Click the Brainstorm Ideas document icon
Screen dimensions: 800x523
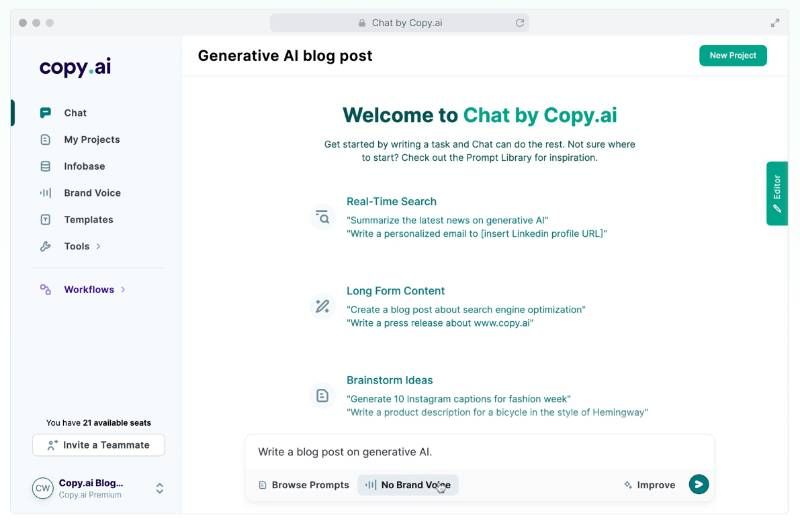322,395
